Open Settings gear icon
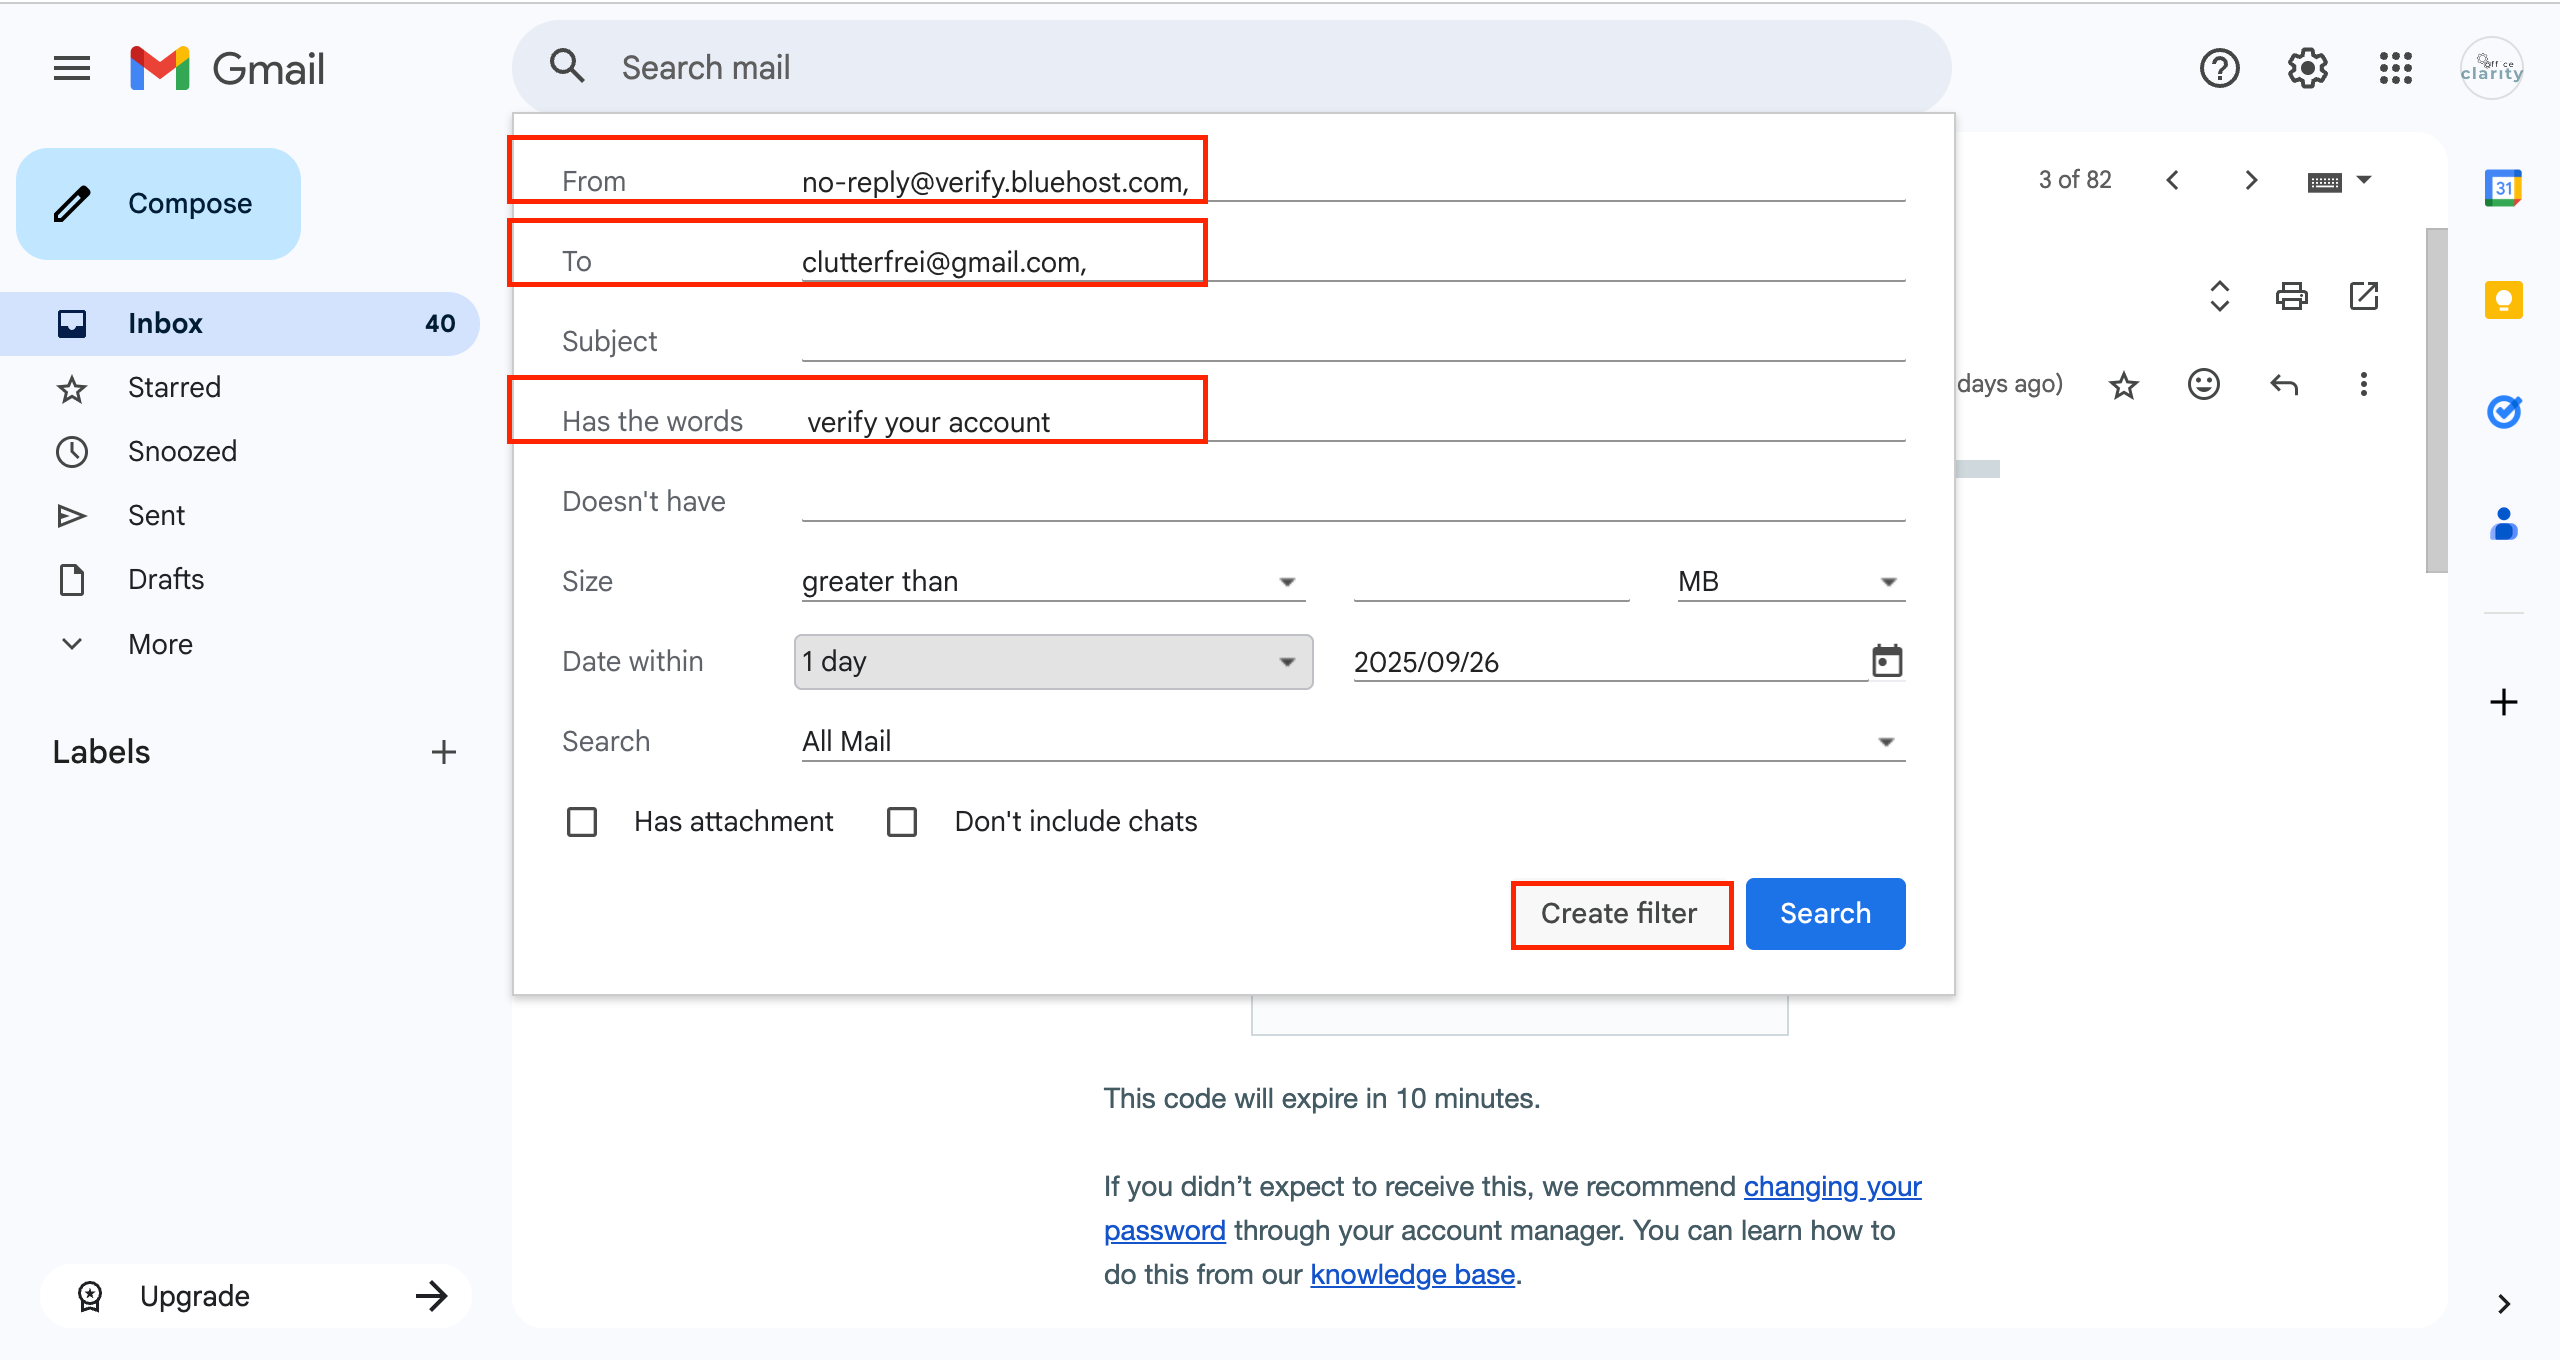The image size is (2560, 1360). 2307,68
